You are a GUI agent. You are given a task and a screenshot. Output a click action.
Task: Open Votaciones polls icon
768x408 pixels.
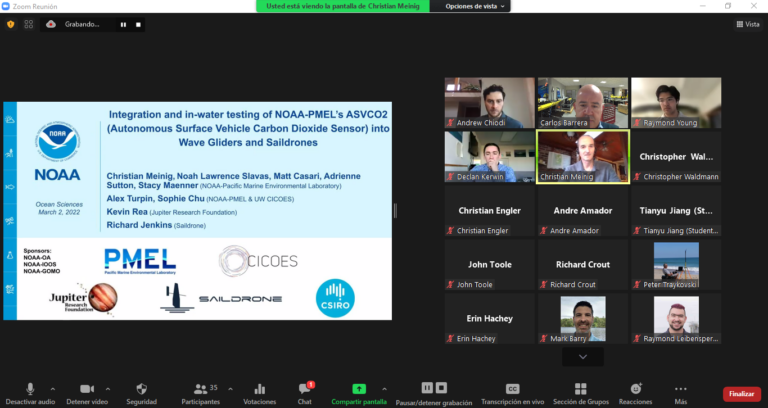point(259,389)
